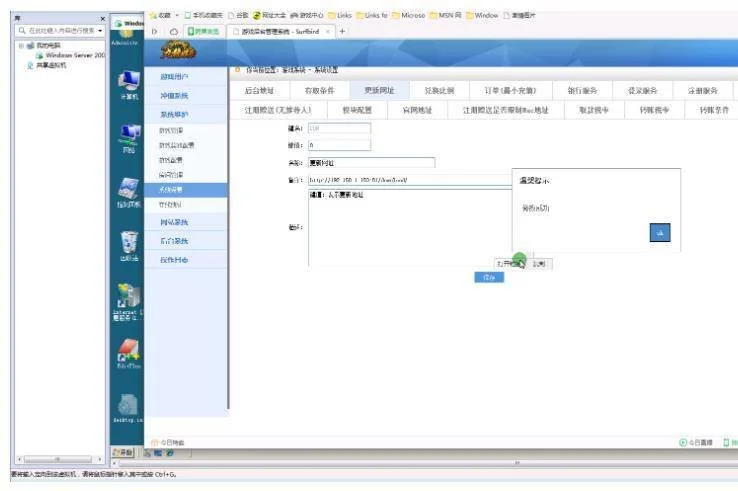Click the blue confirm button in popup dialog

[x=659, y=232]
